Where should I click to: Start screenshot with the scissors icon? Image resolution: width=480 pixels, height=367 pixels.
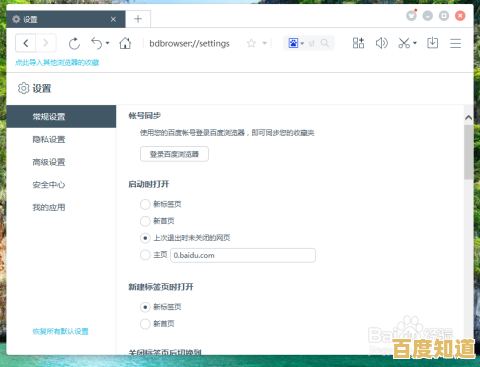coord(404,43)
